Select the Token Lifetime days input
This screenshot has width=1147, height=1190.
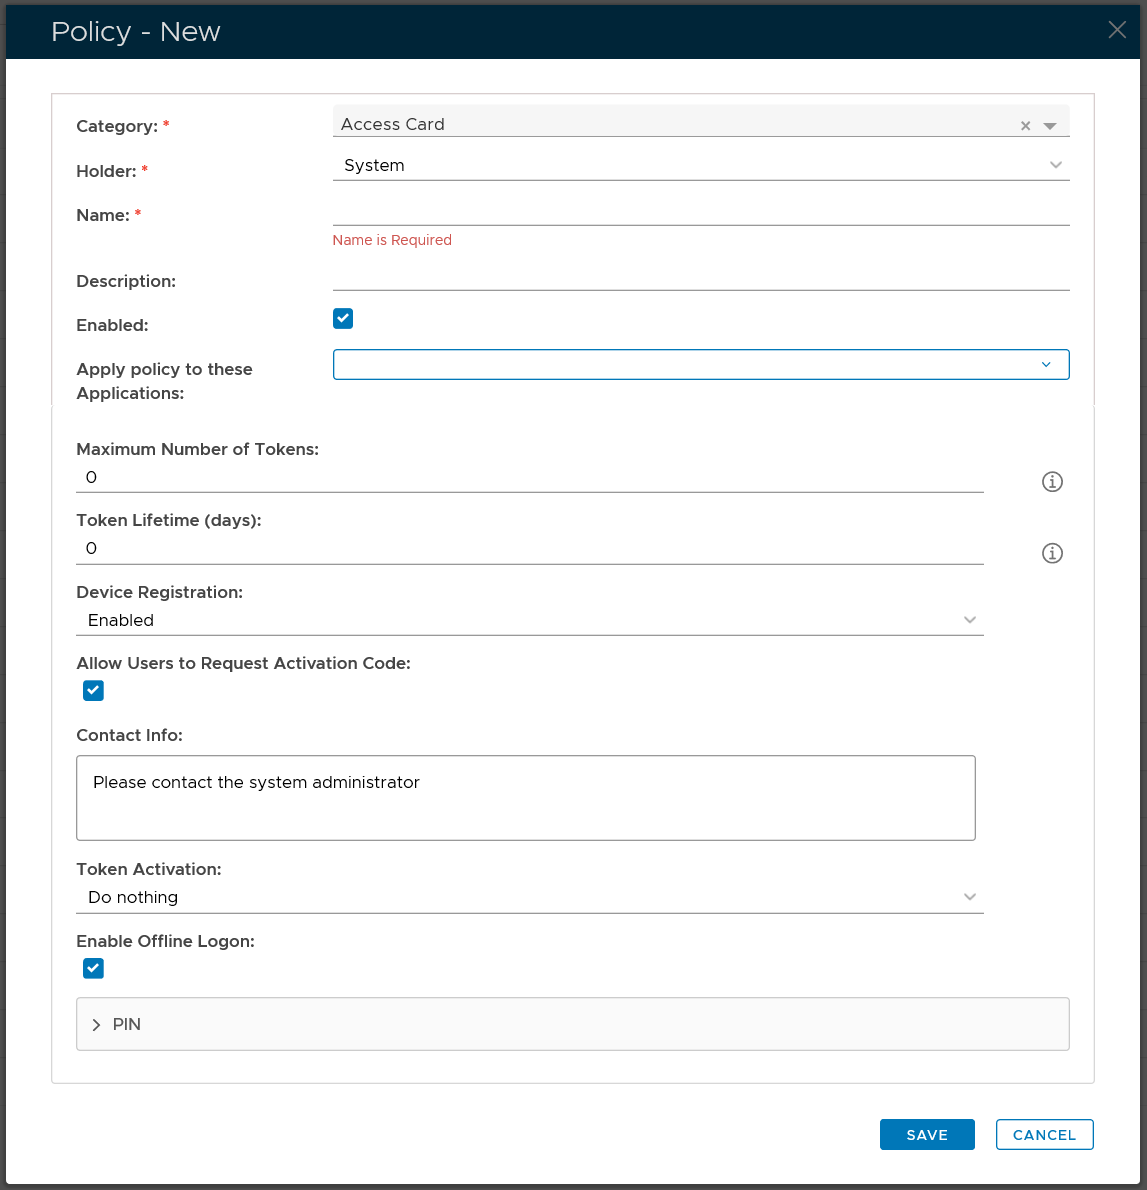tap(529, 549)
